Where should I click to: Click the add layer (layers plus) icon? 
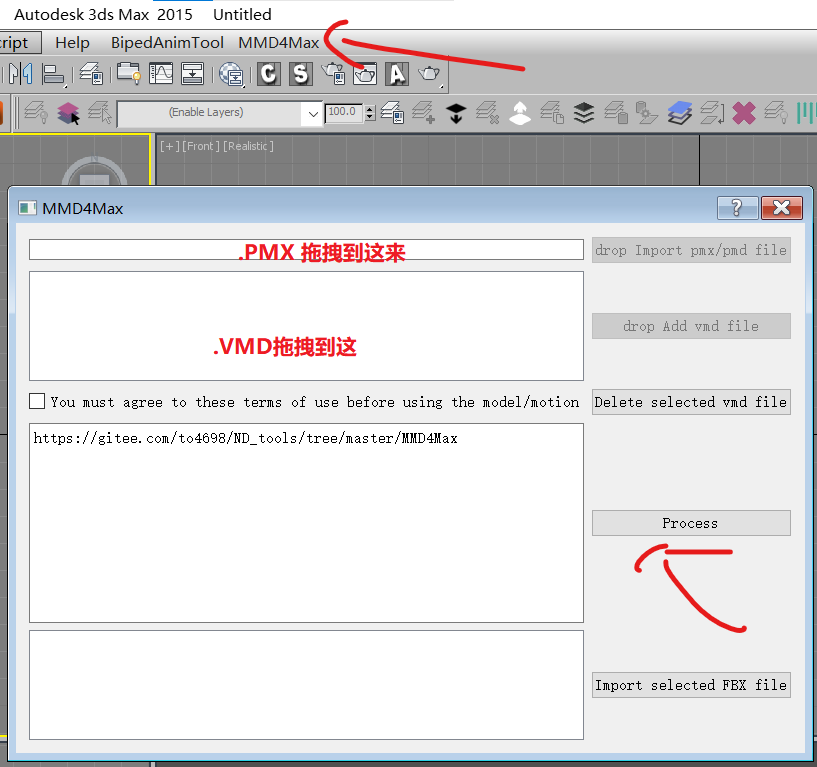[424, 113]
